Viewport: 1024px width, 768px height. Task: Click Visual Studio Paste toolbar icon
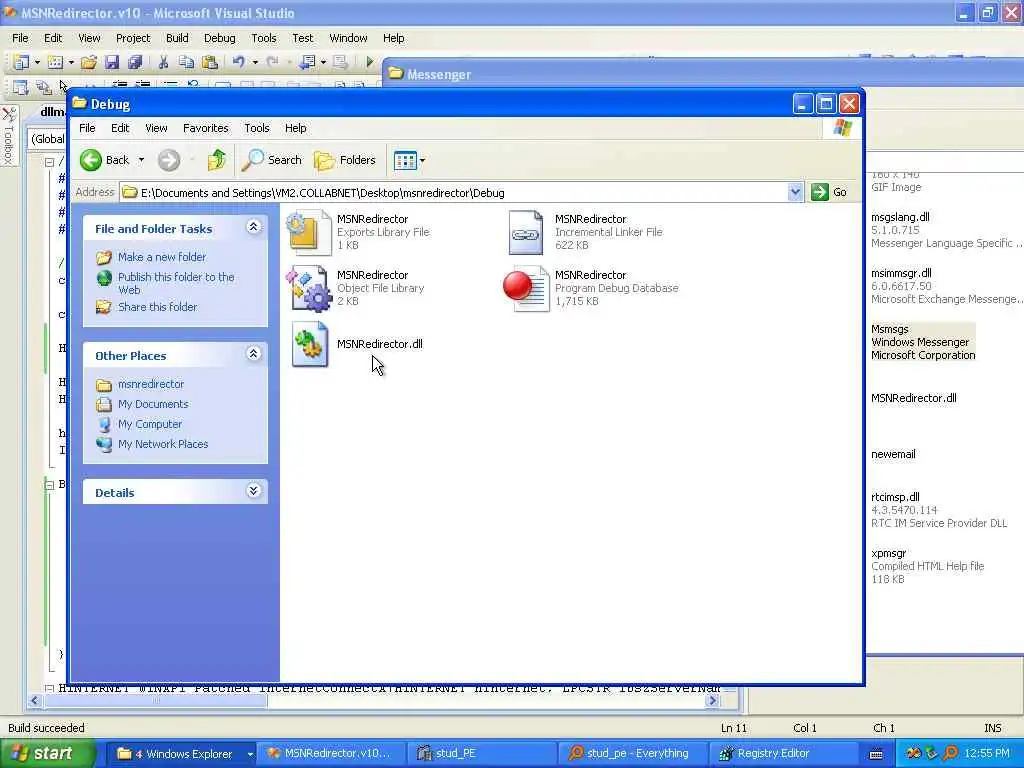pos(210,62)
